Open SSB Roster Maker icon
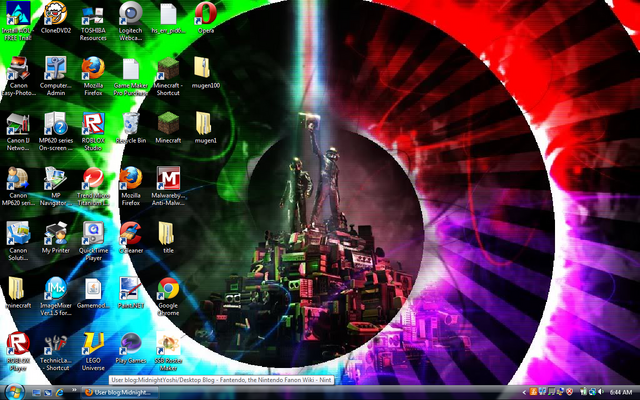The height and width of the screenshot is (400, 640). point(168,352)
